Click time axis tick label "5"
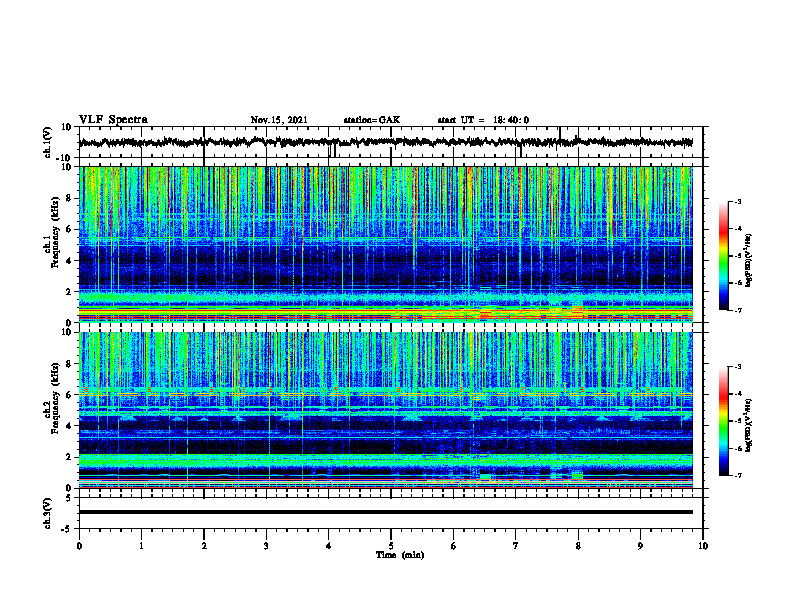 click(x=391, y=546)
